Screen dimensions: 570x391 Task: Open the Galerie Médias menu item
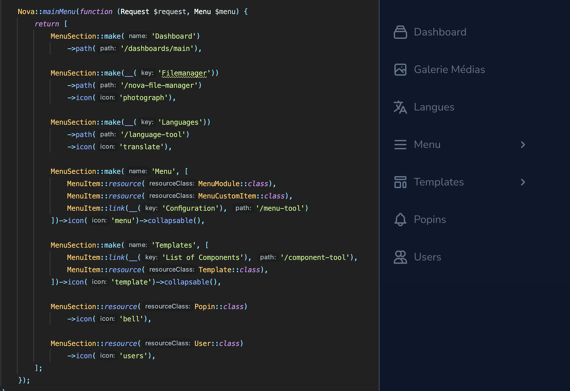pyautogui.click(x=449, y=69)
